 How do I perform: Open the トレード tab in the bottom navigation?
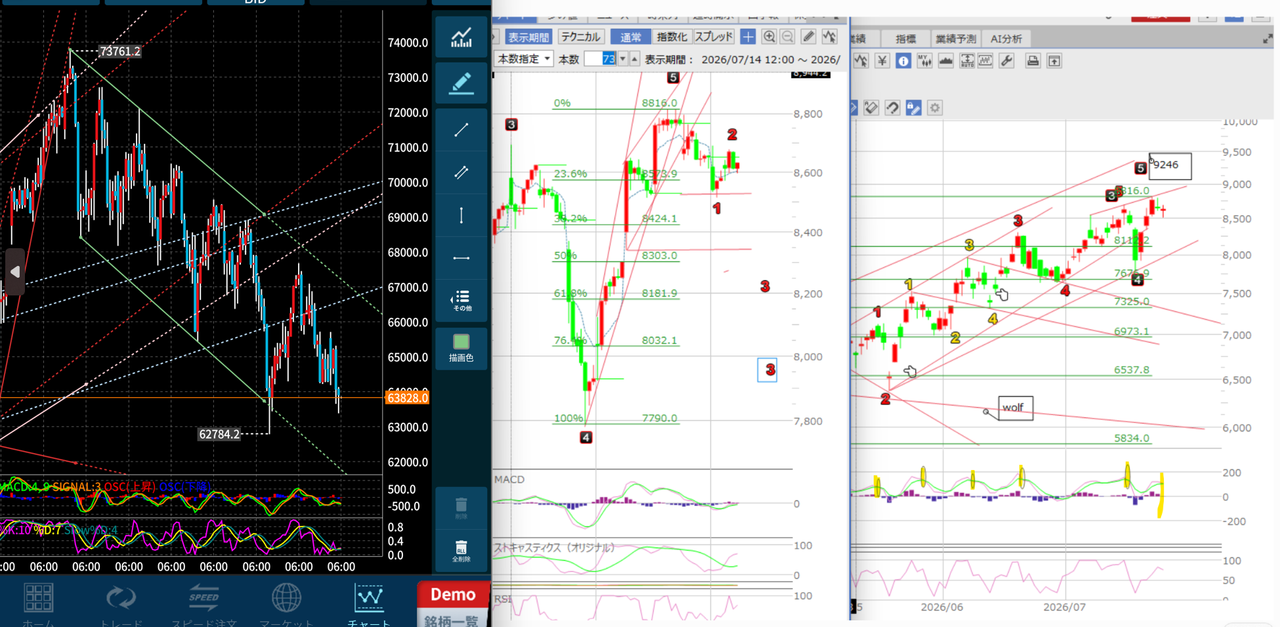[121, 604]
